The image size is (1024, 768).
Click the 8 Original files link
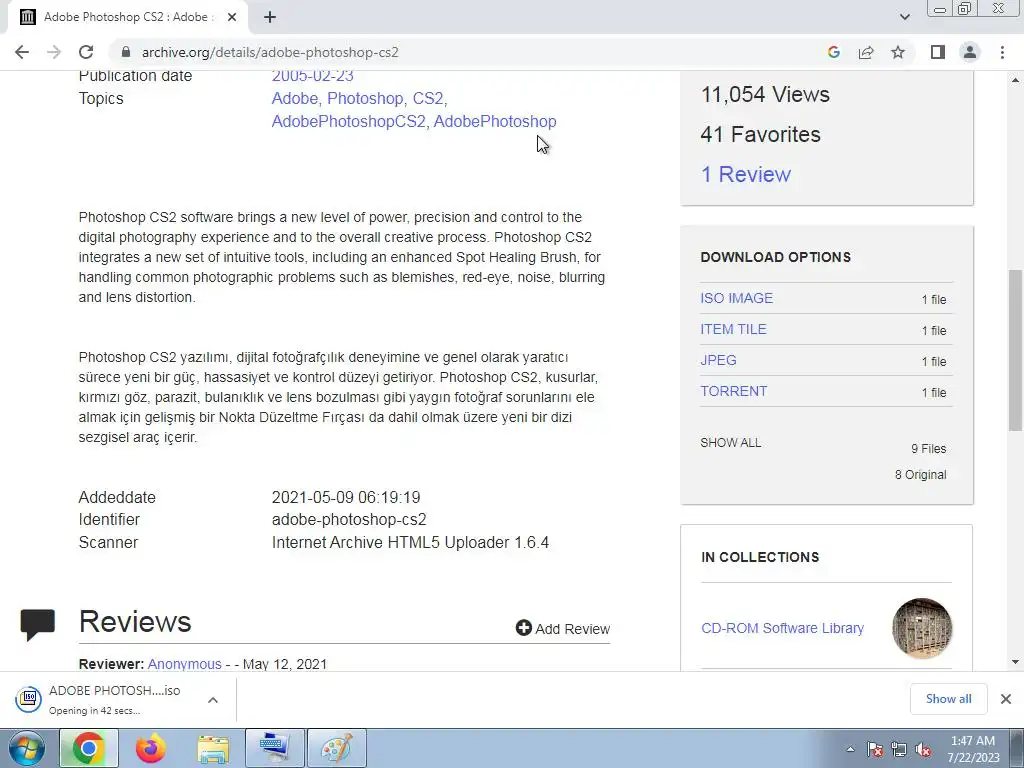920,475
